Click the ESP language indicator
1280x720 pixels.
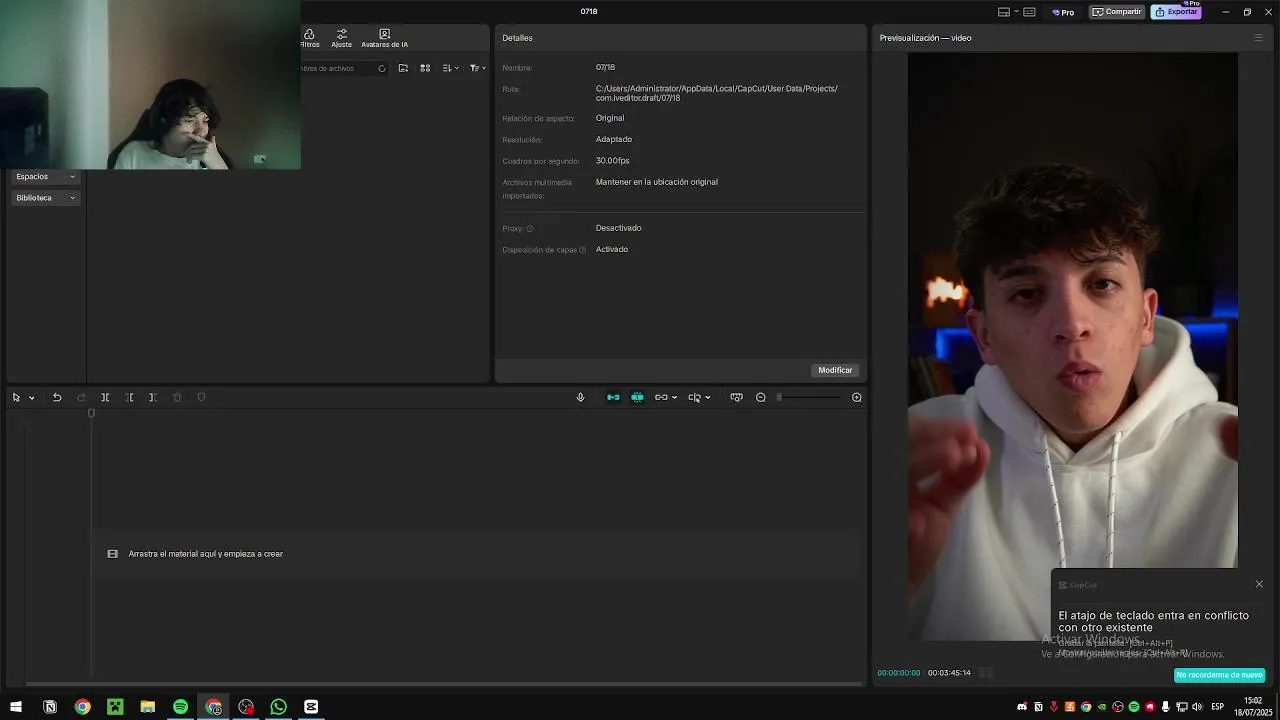[1217, 707]
